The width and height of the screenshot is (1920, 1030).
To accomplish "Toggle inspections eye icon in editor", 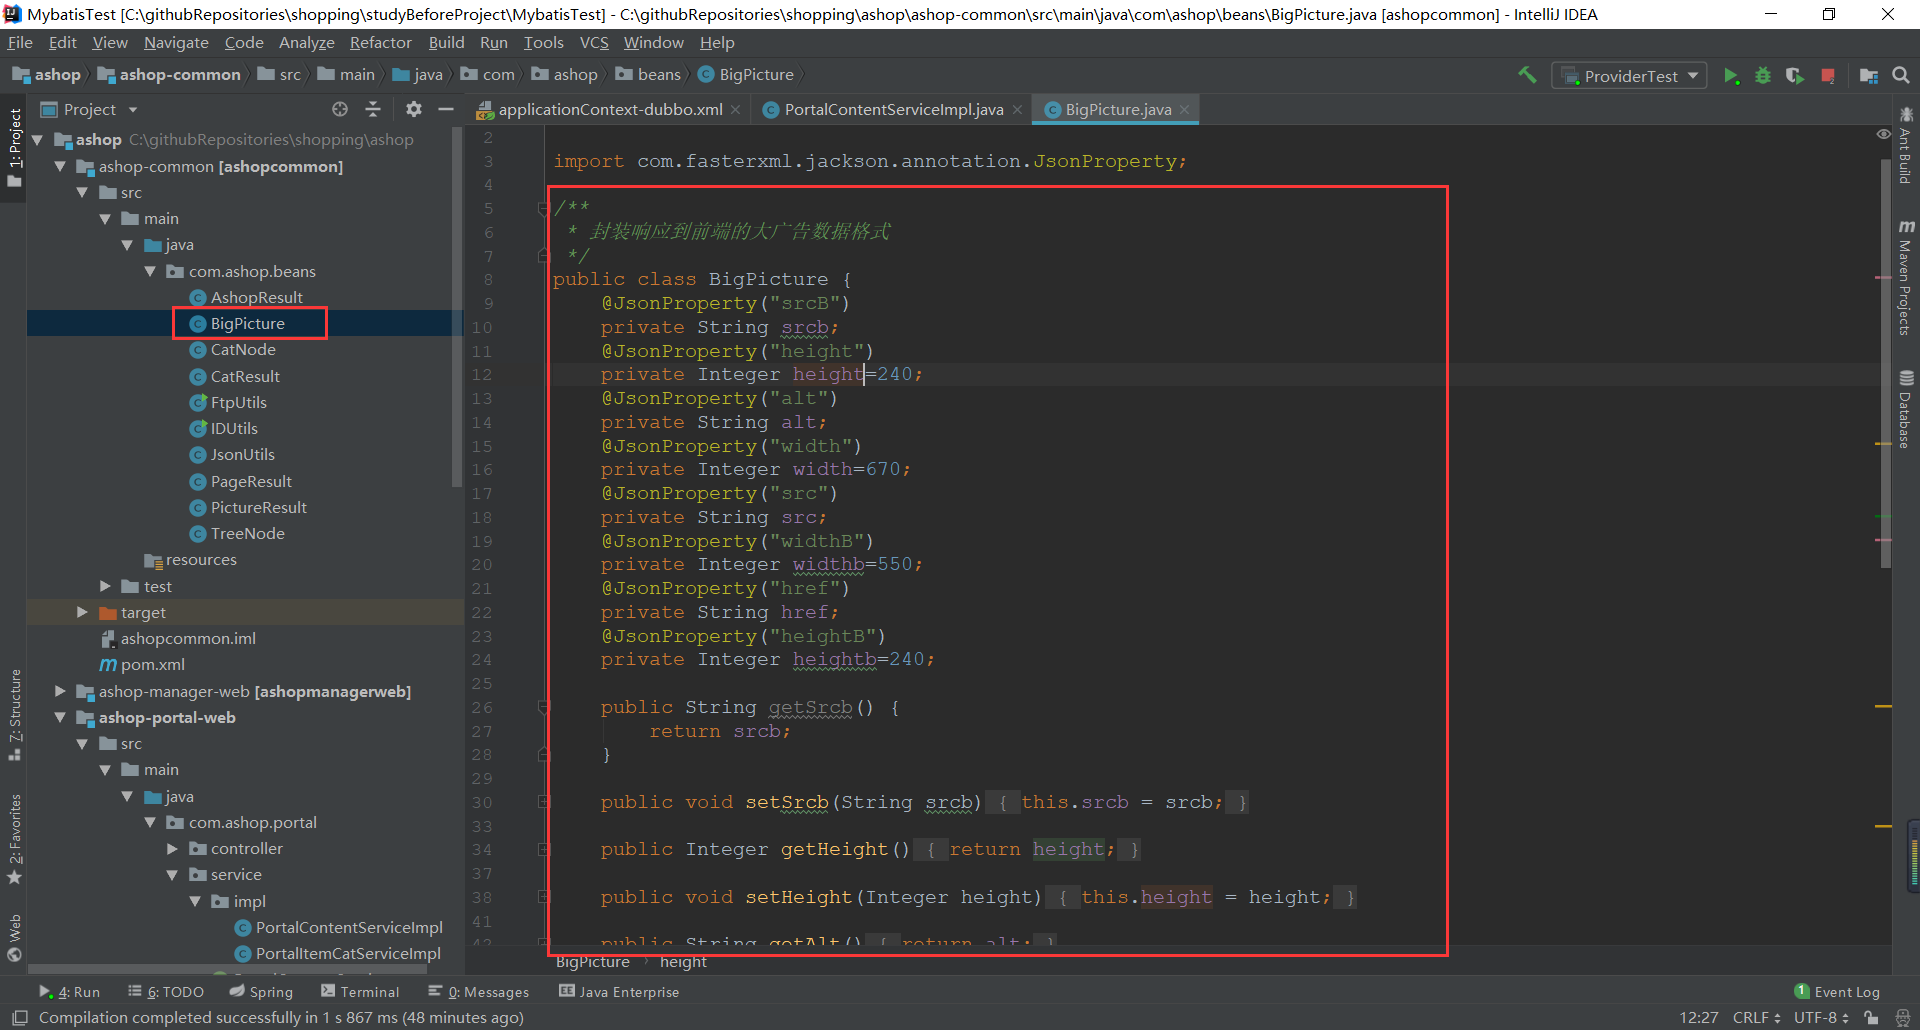I will [1883, 134].
